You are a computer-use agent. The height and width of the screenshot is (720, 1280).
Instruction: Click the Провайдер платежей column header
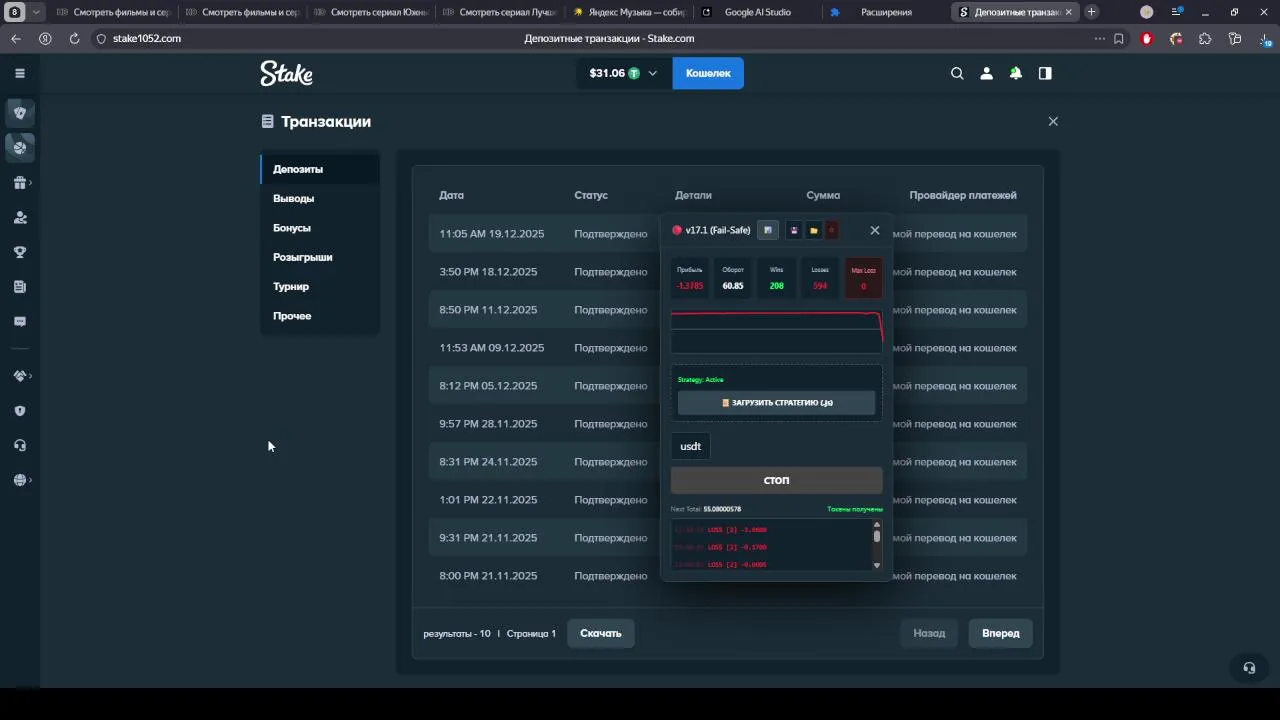pyautogui.click(x=963, y=195)
